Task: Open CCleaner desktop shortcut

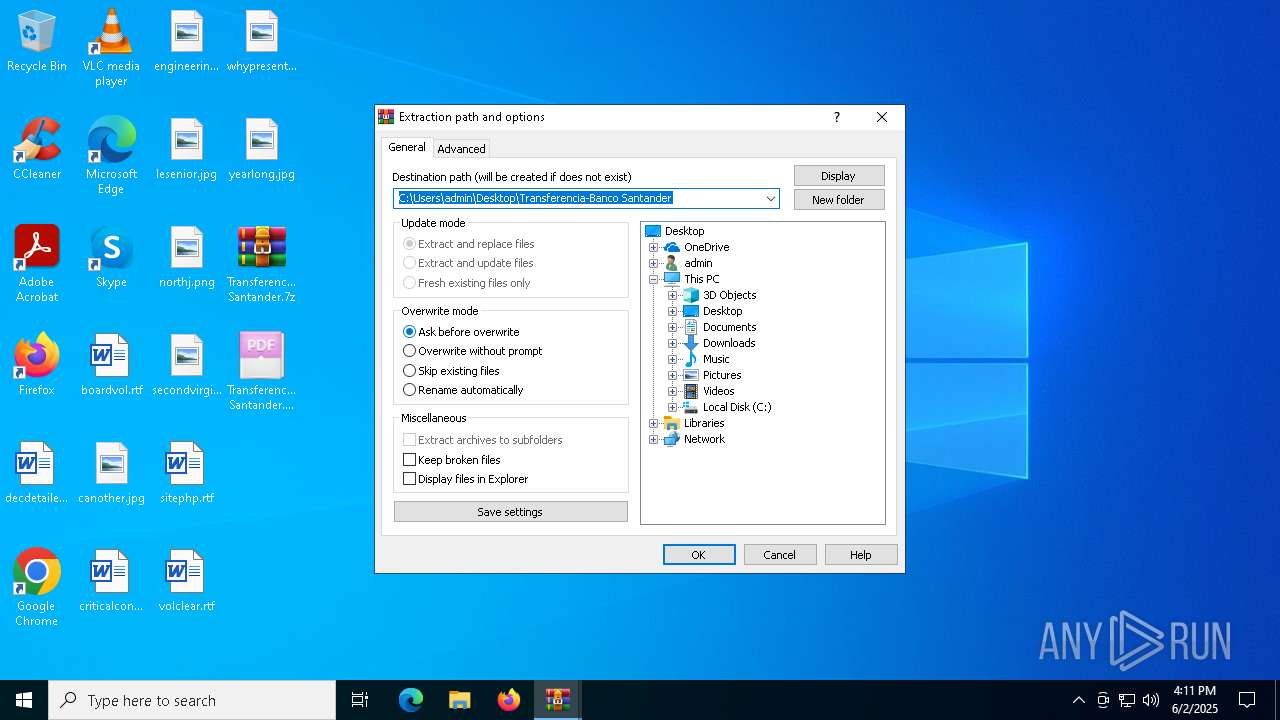Action: click(37, 150)
